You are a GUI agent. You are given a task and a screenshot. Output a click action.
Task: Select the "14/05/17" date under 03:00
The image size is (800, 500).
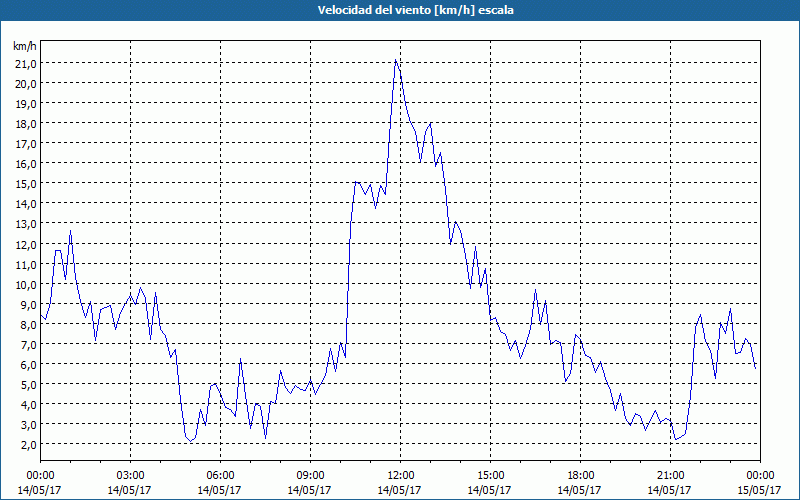(x=130, y=490)
